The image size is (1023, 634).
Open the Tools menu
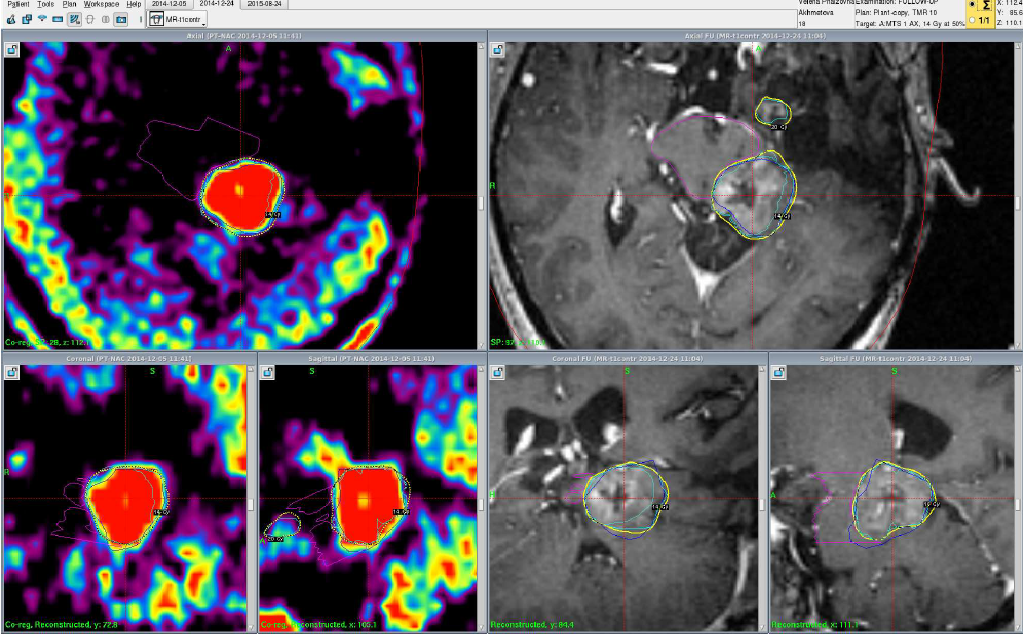[45, 4]
